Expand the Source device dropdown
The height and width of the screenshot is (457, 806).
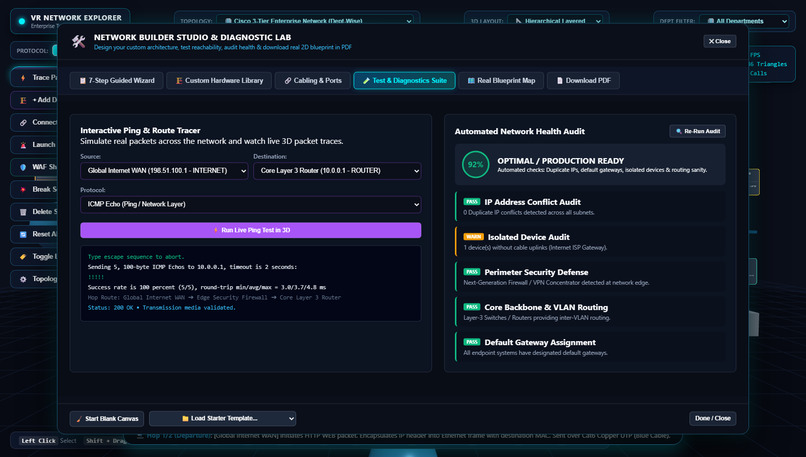[x=164, y=171]
